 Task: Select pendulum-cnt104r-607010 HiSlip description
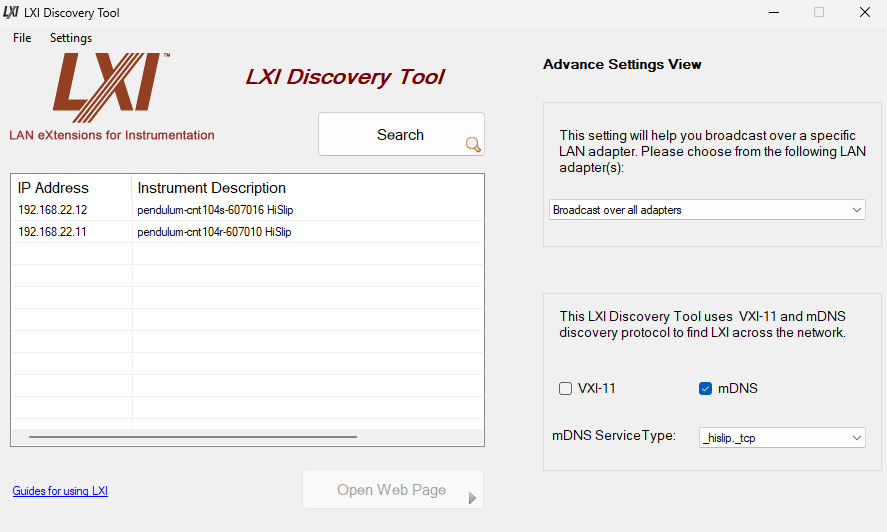[x=214, y=232]
